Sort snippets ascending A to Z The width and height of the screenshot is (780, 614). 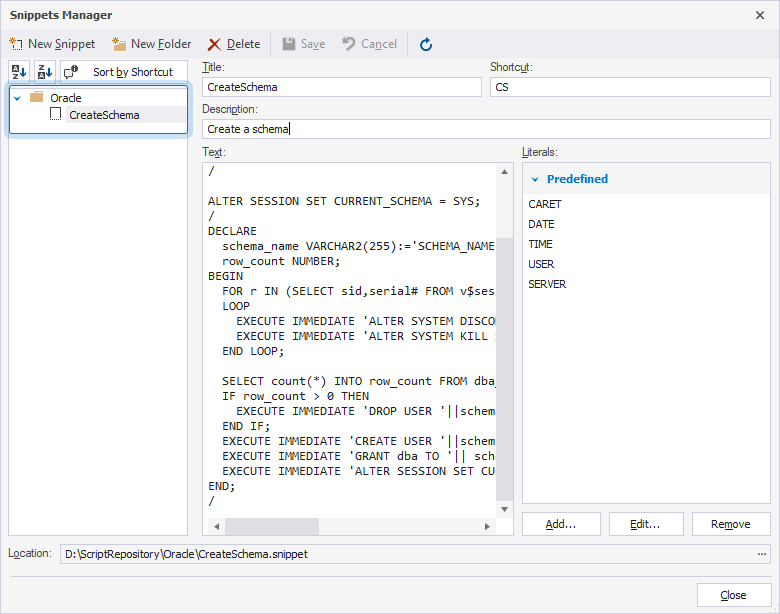[x=19, y=72]
